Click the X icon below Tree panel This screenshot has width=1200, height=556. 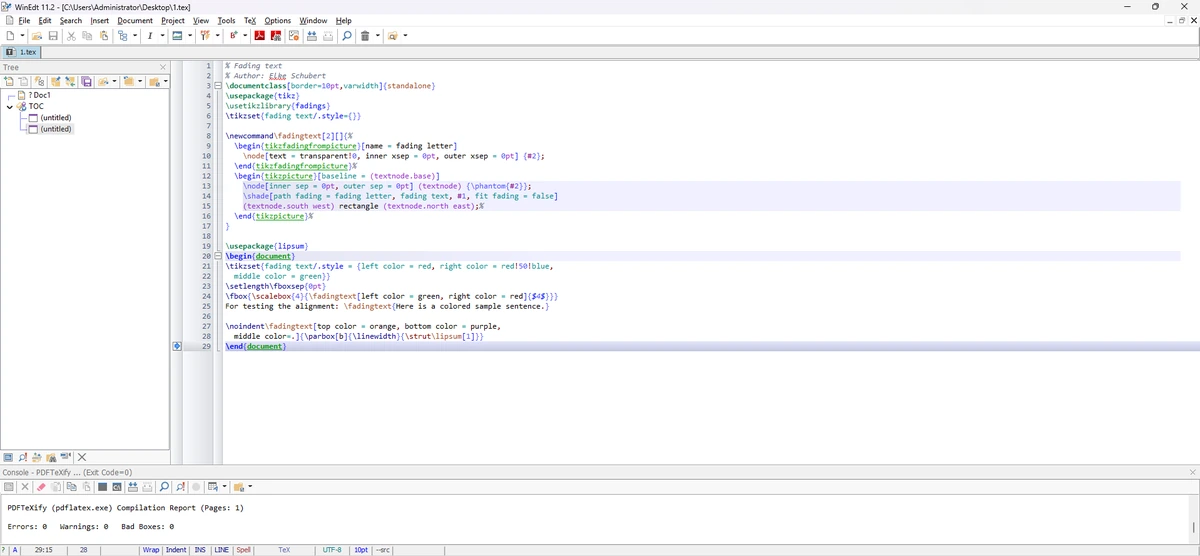(82, 457)
